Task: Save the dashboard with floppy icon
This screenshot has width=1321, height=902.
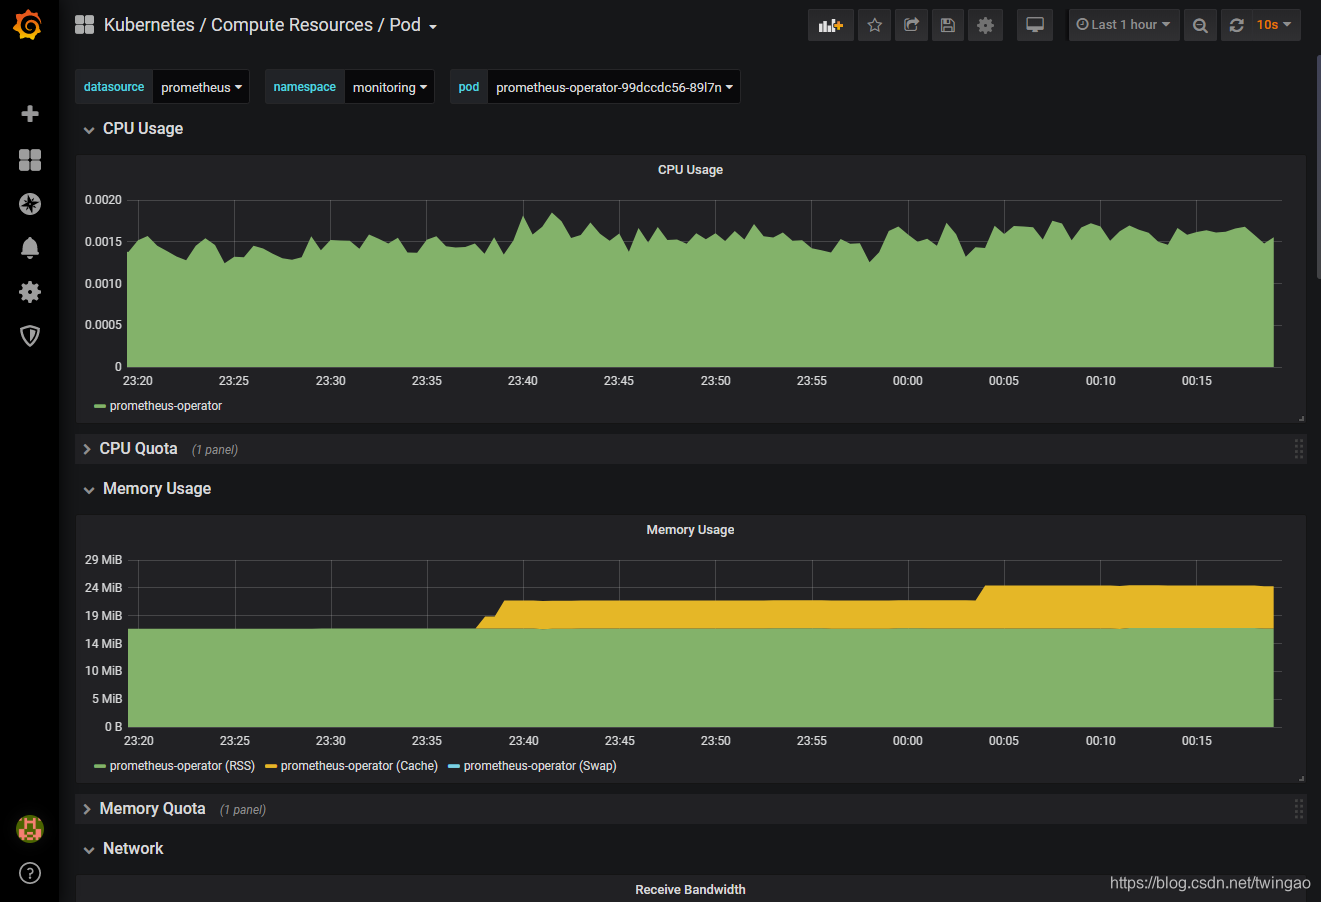Action: [948, 25]
